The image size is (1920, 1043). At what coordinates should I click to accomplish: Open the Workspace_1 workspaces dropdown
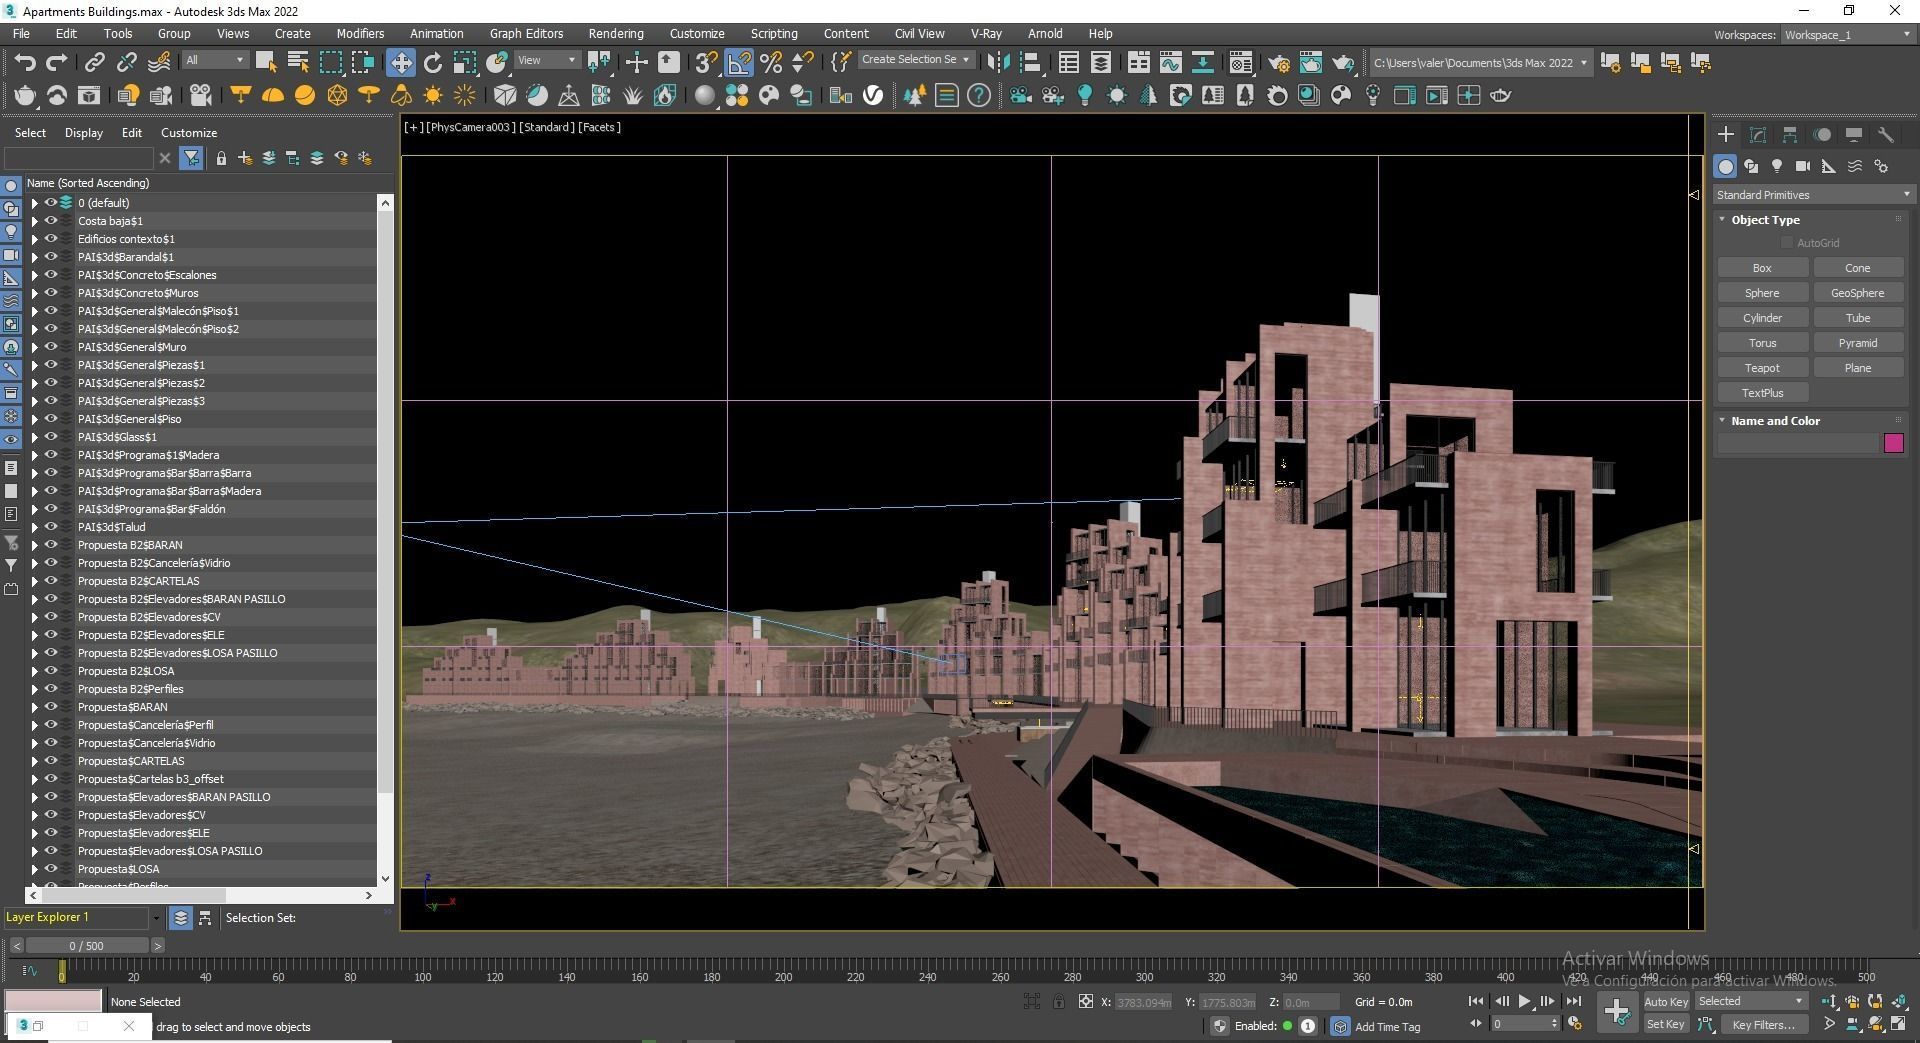(x=1847, y=35)
